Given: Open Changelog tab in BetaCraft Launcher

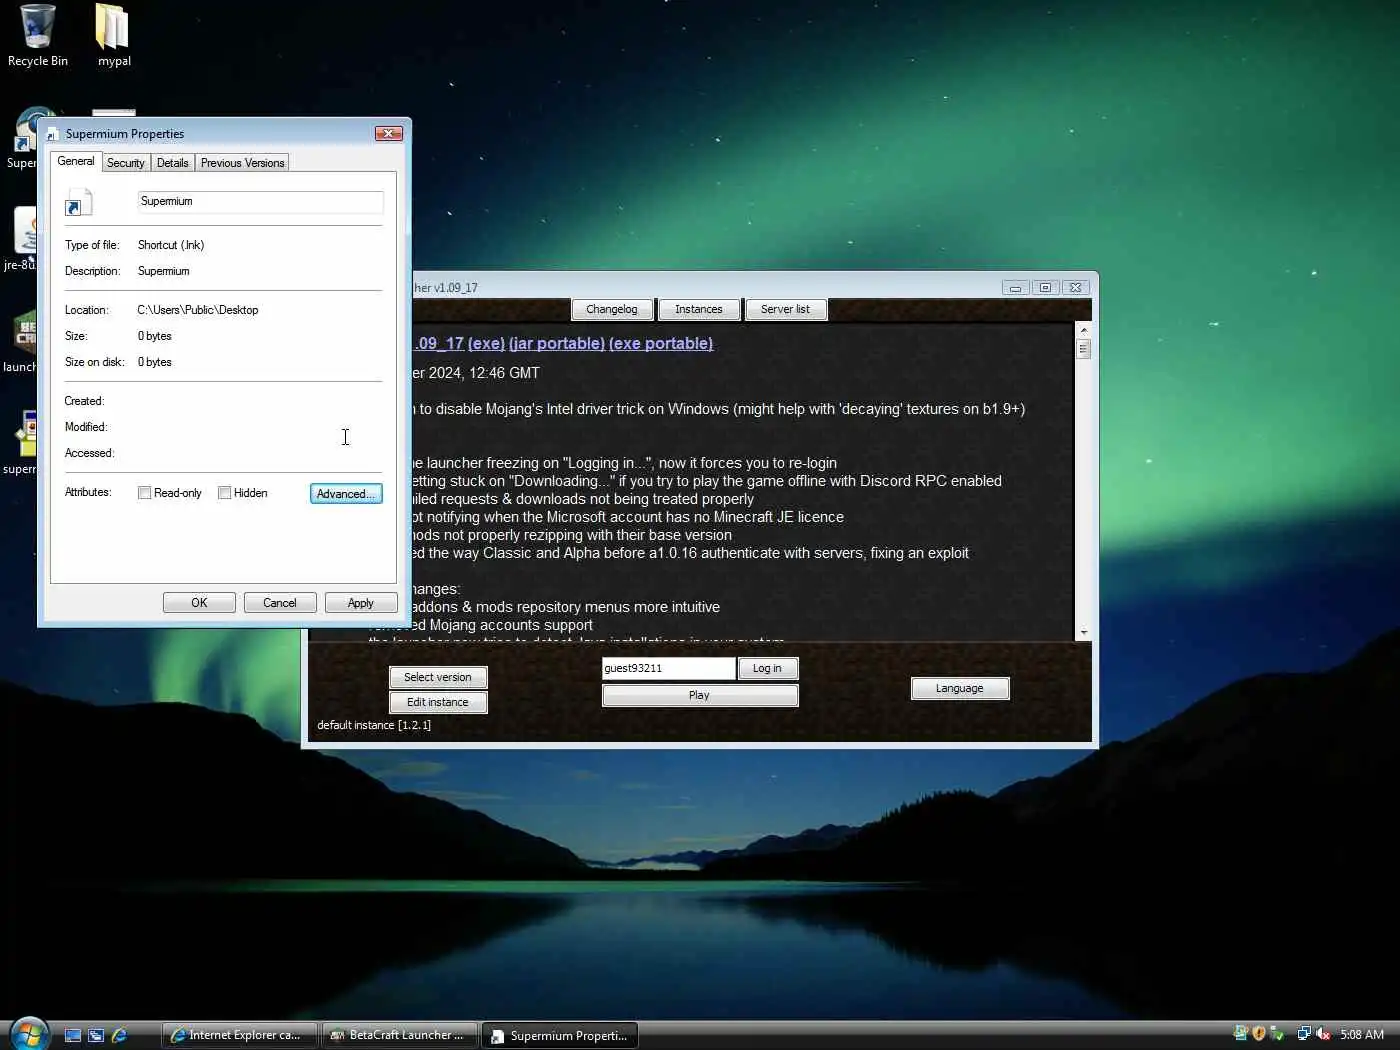Looking at the screenshot, I should pyautogui.click(x=612, y=310).
